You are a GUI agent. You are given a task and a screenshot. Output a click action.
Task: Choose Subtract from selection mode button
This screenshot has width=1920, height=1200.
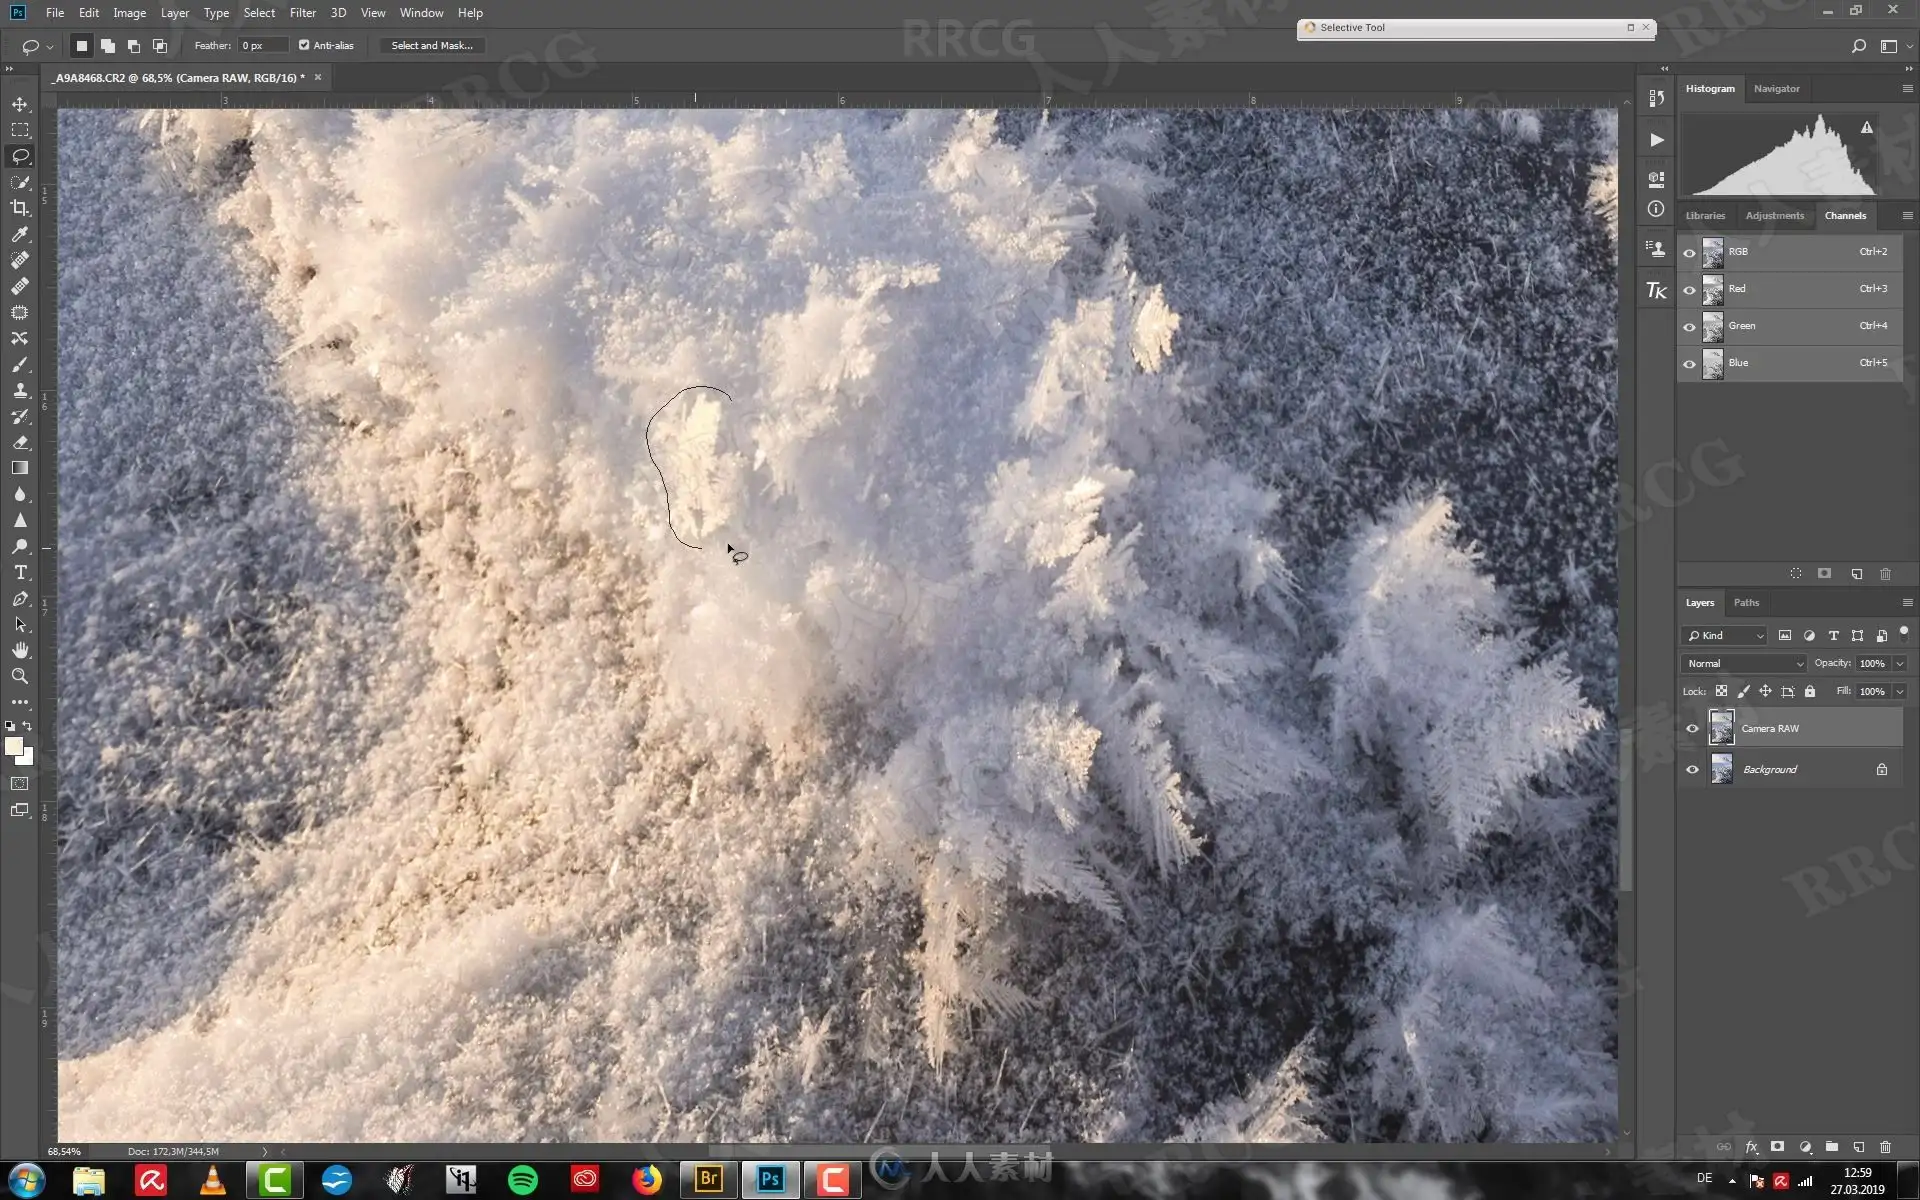coord(133,46)
